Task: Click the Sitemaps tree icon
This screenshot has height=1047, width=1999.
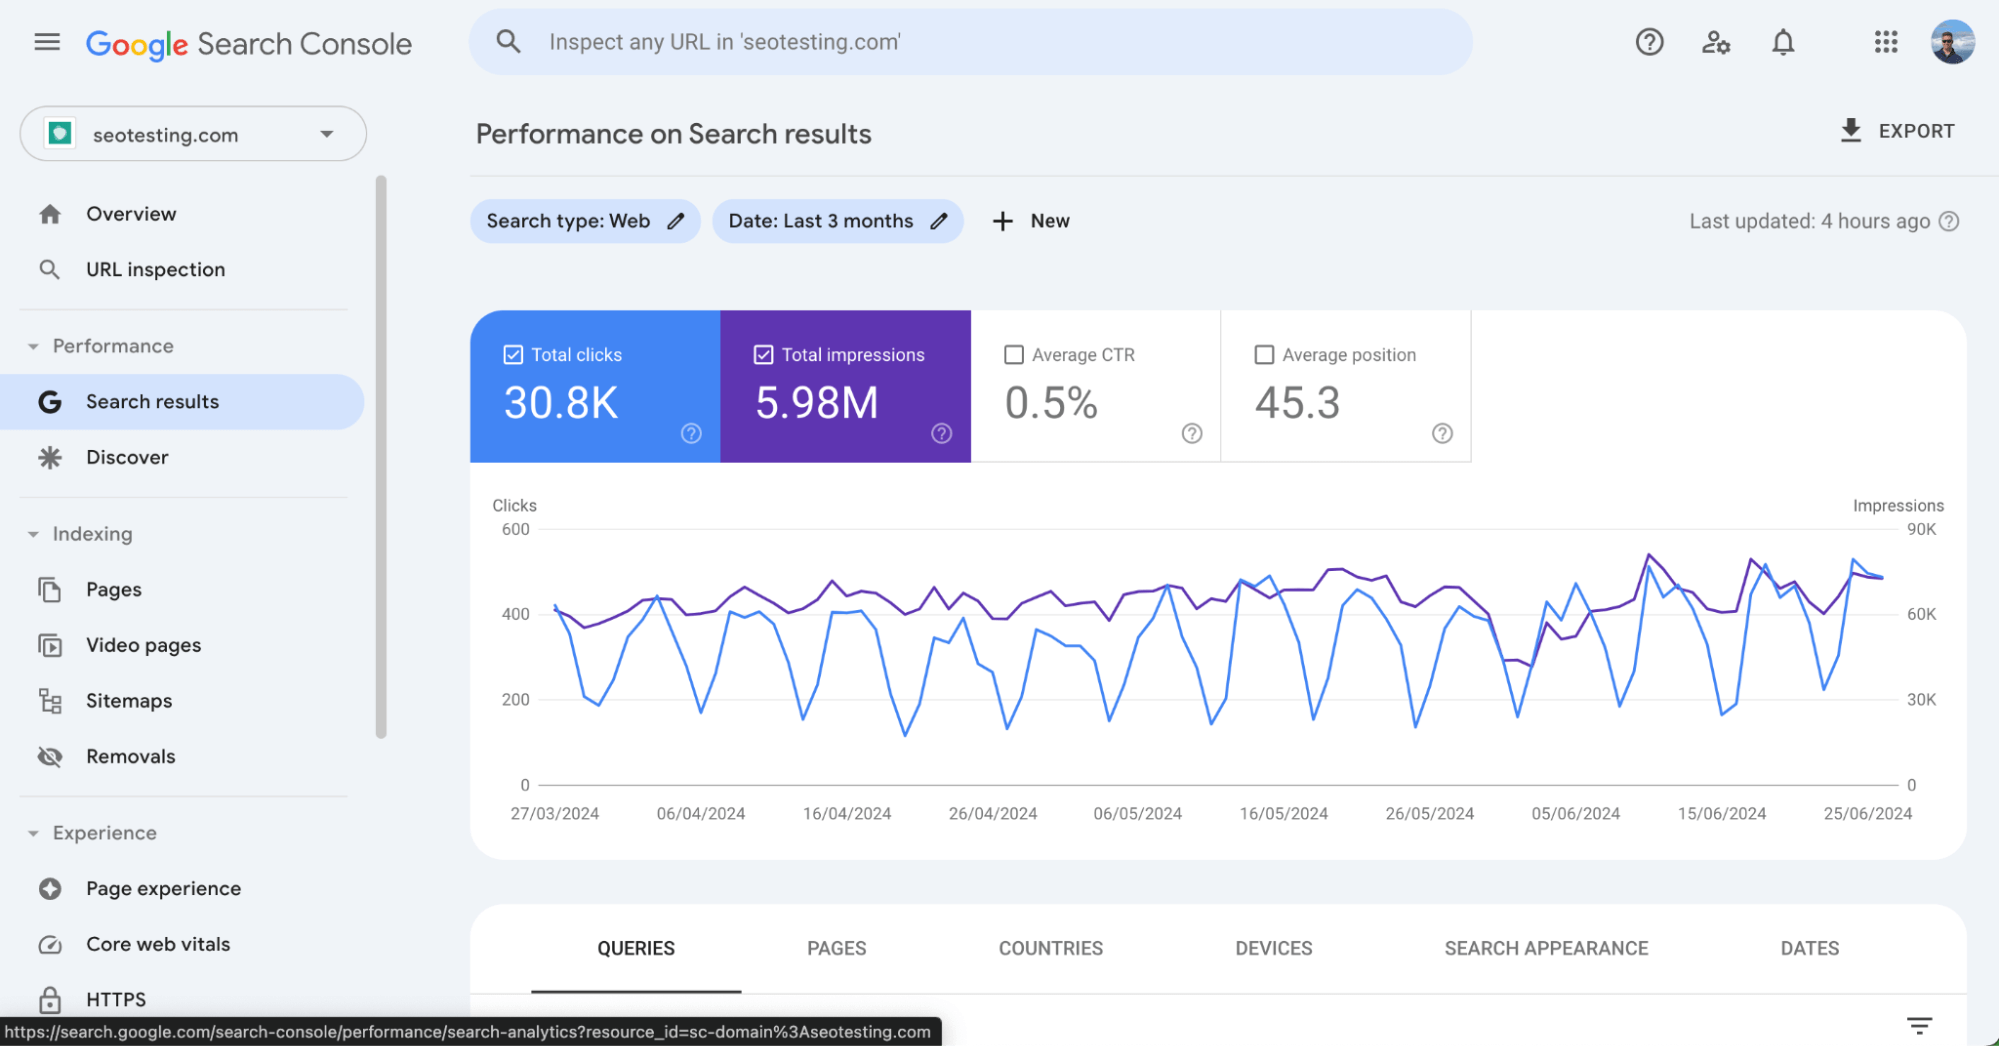Action: tap(50, 701)
